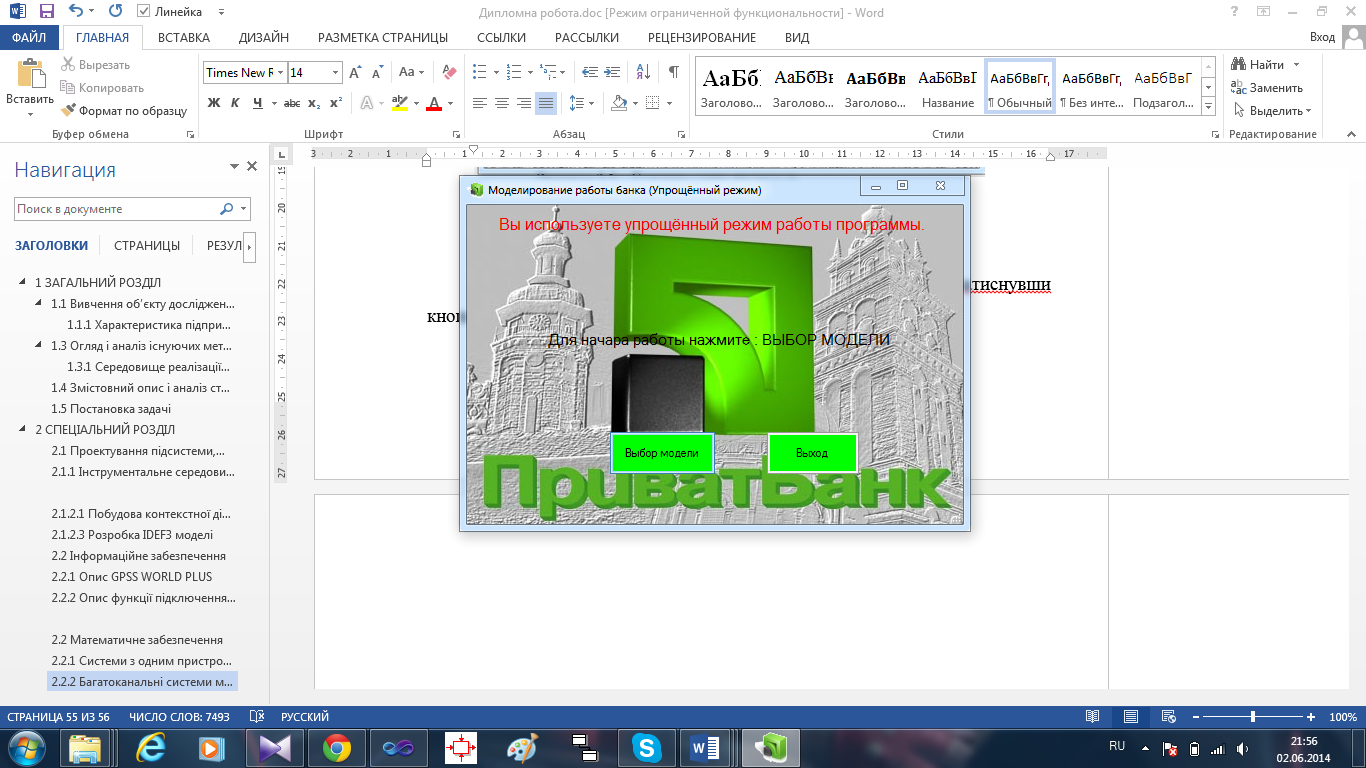
Task: Decrease font size with the shrink font icon
Action: click(378, 72)
